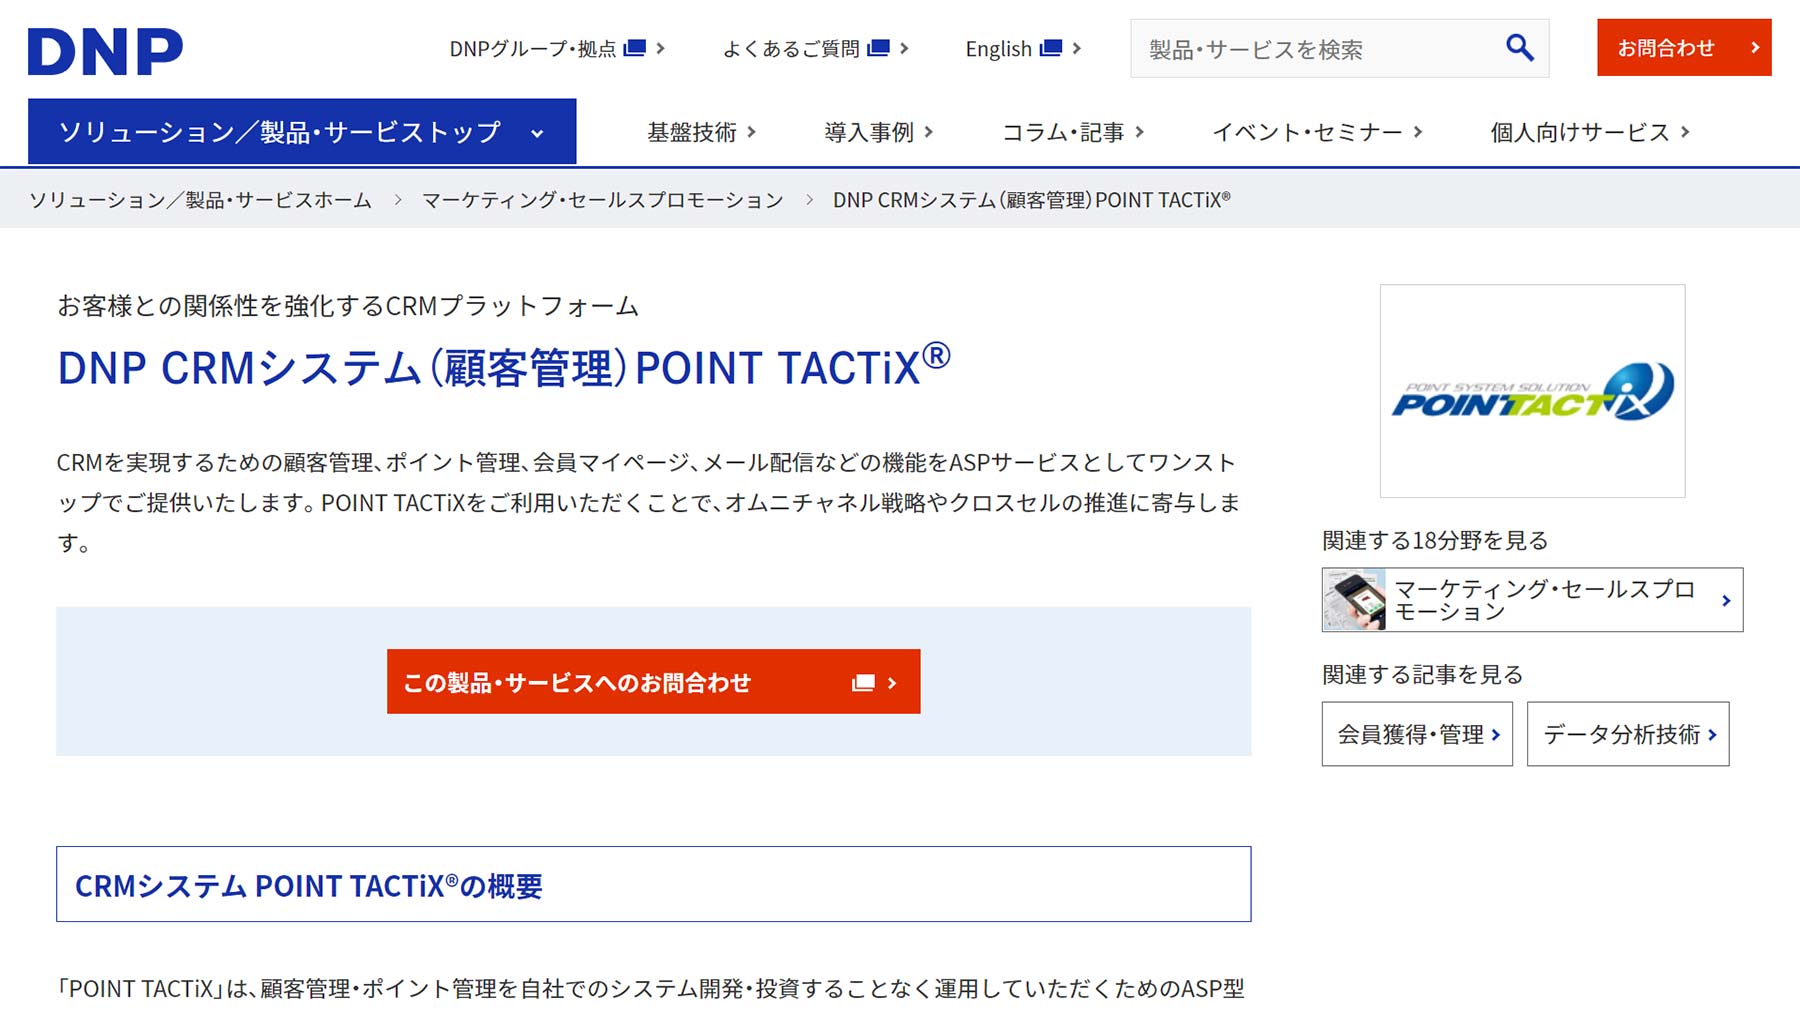Click the お客様との関係性を強化するCRMプラットフォーム subtitle
1800x1013 pixels.
[348, 306]
